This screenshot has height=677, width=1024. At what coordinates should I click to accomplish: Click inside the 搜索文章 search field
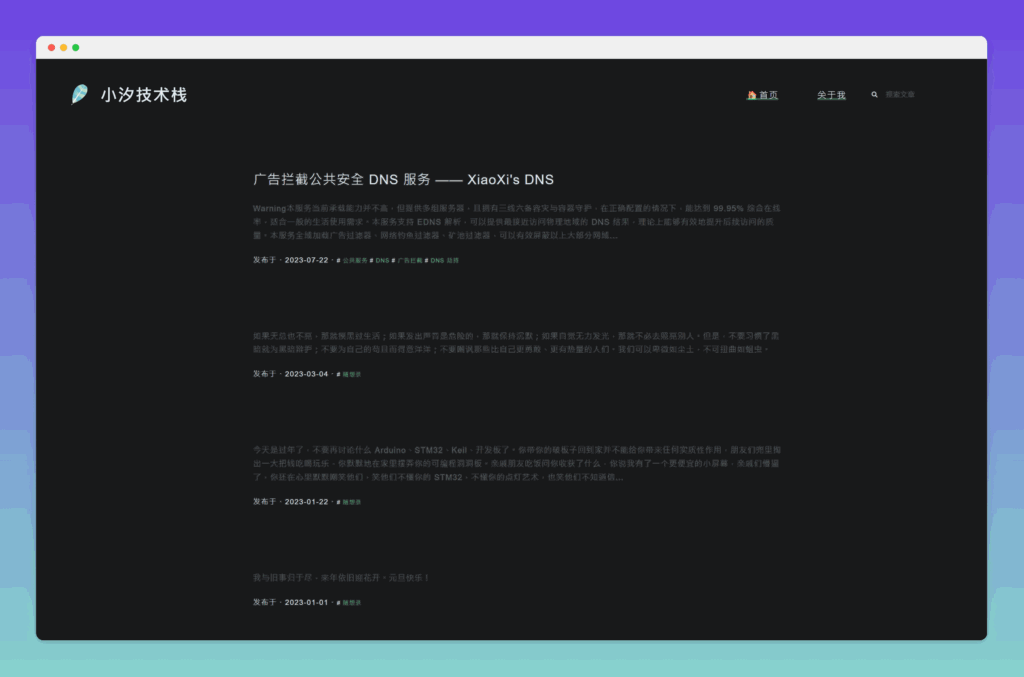[x=902, y=95]
